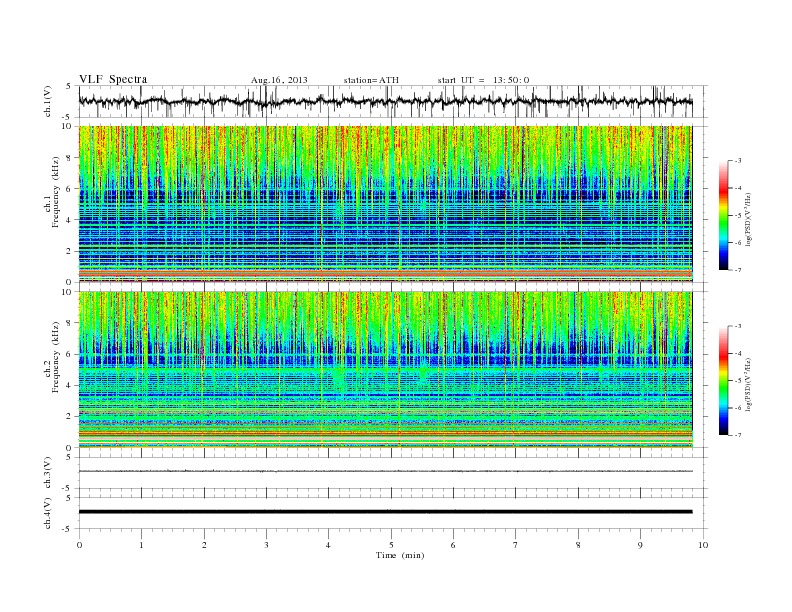The width and height of the screenshot is (792, 612).
Task: Select the ch.2 "Frequency (kHz)" axis label
Action: coord(56,356)
